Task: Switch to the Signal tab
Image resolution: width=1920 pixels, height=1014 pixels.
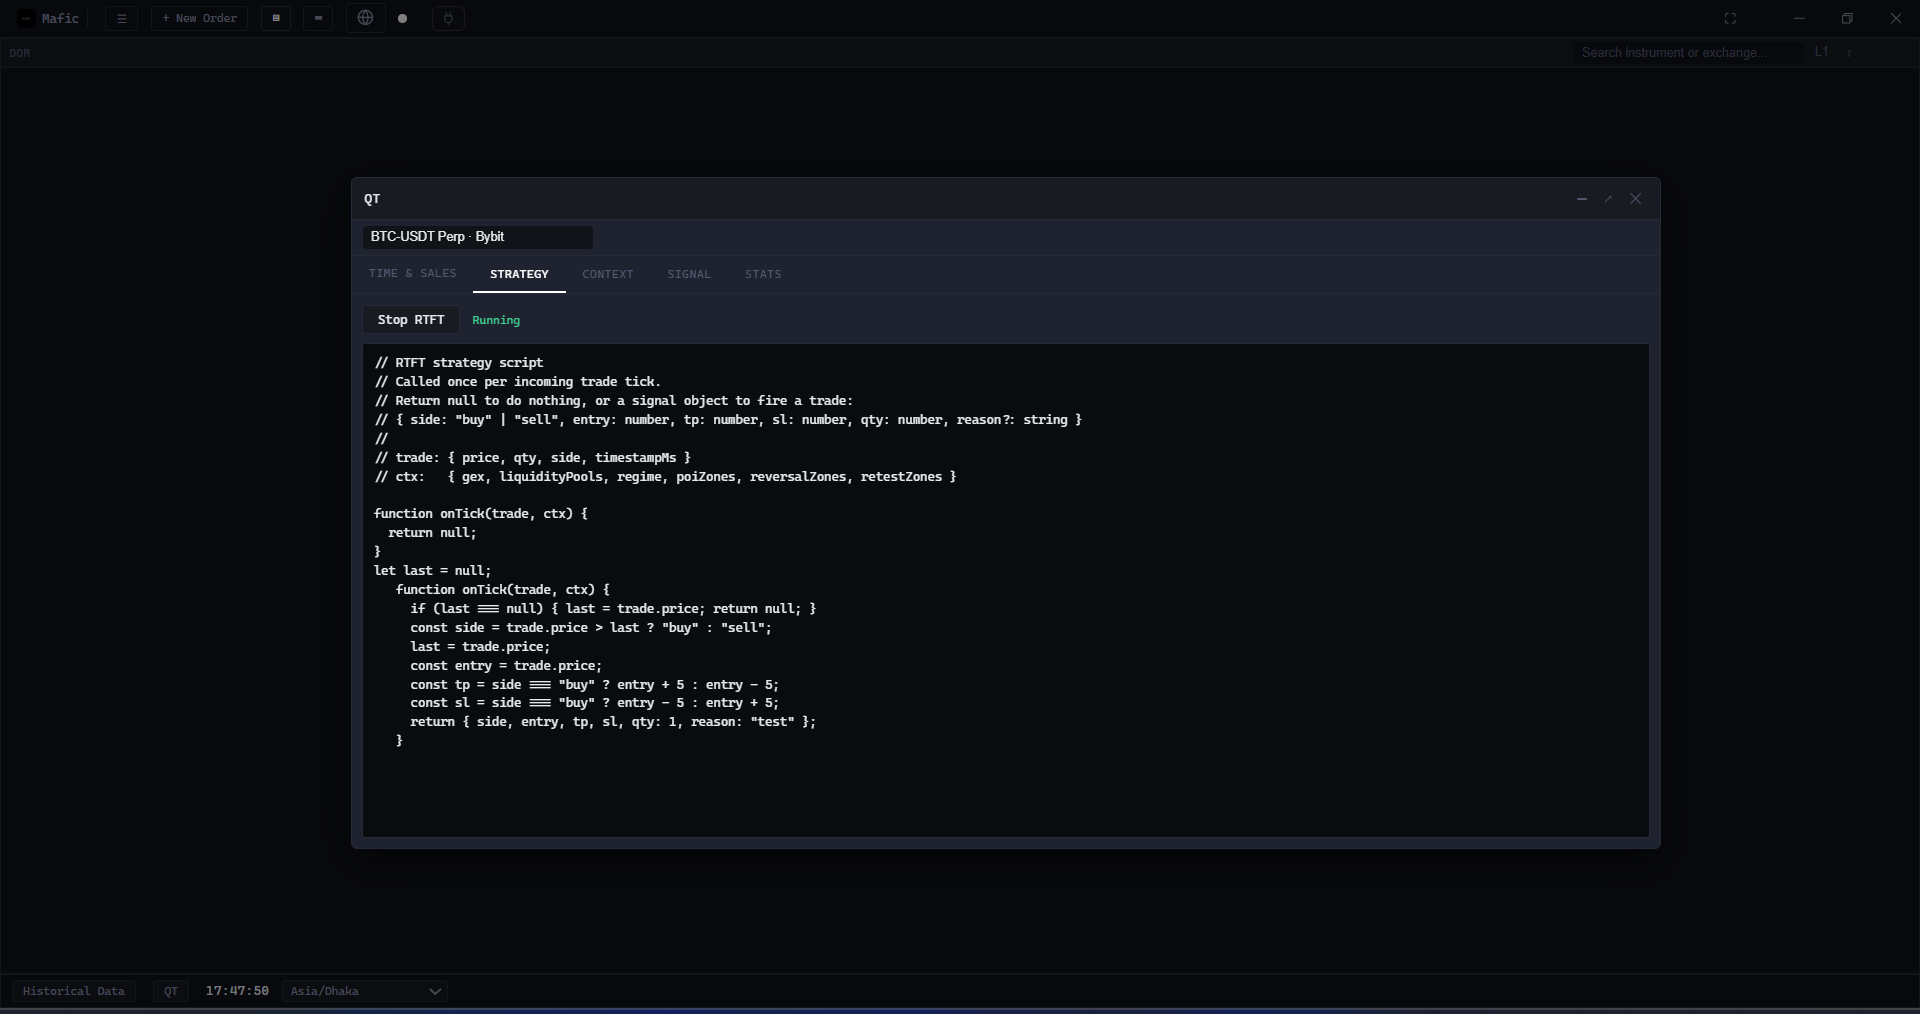Action: (689, 274)
